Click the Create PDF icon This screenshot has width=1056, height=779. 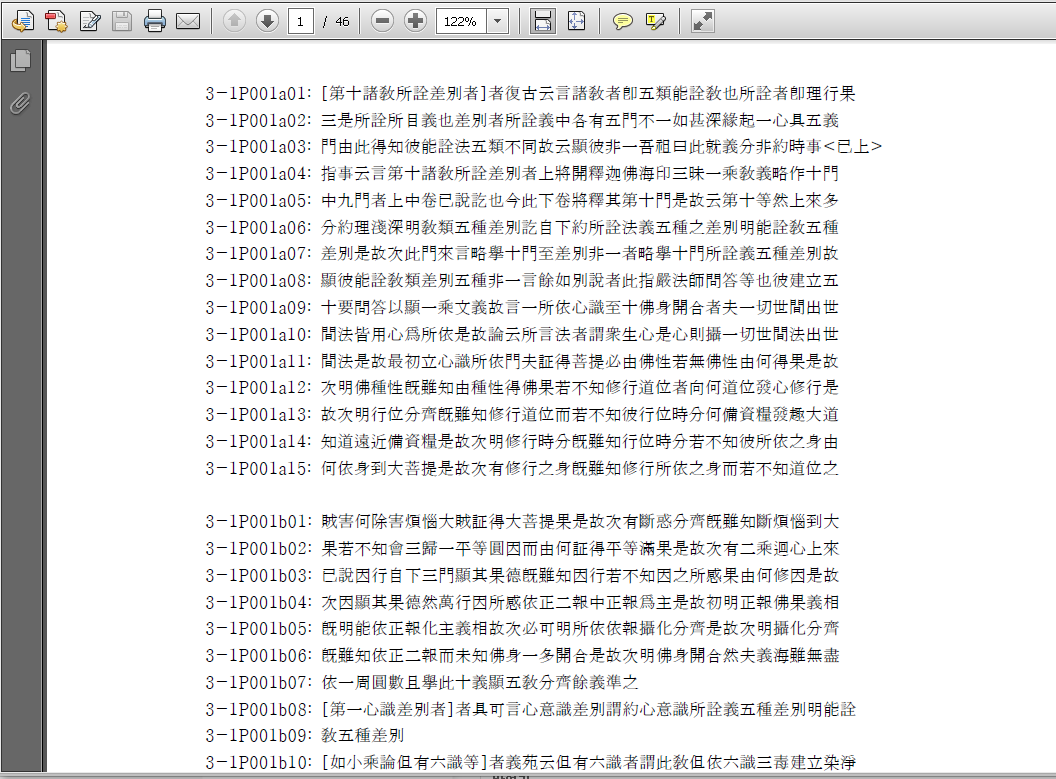pyautogui.click(x=56, y=20)
